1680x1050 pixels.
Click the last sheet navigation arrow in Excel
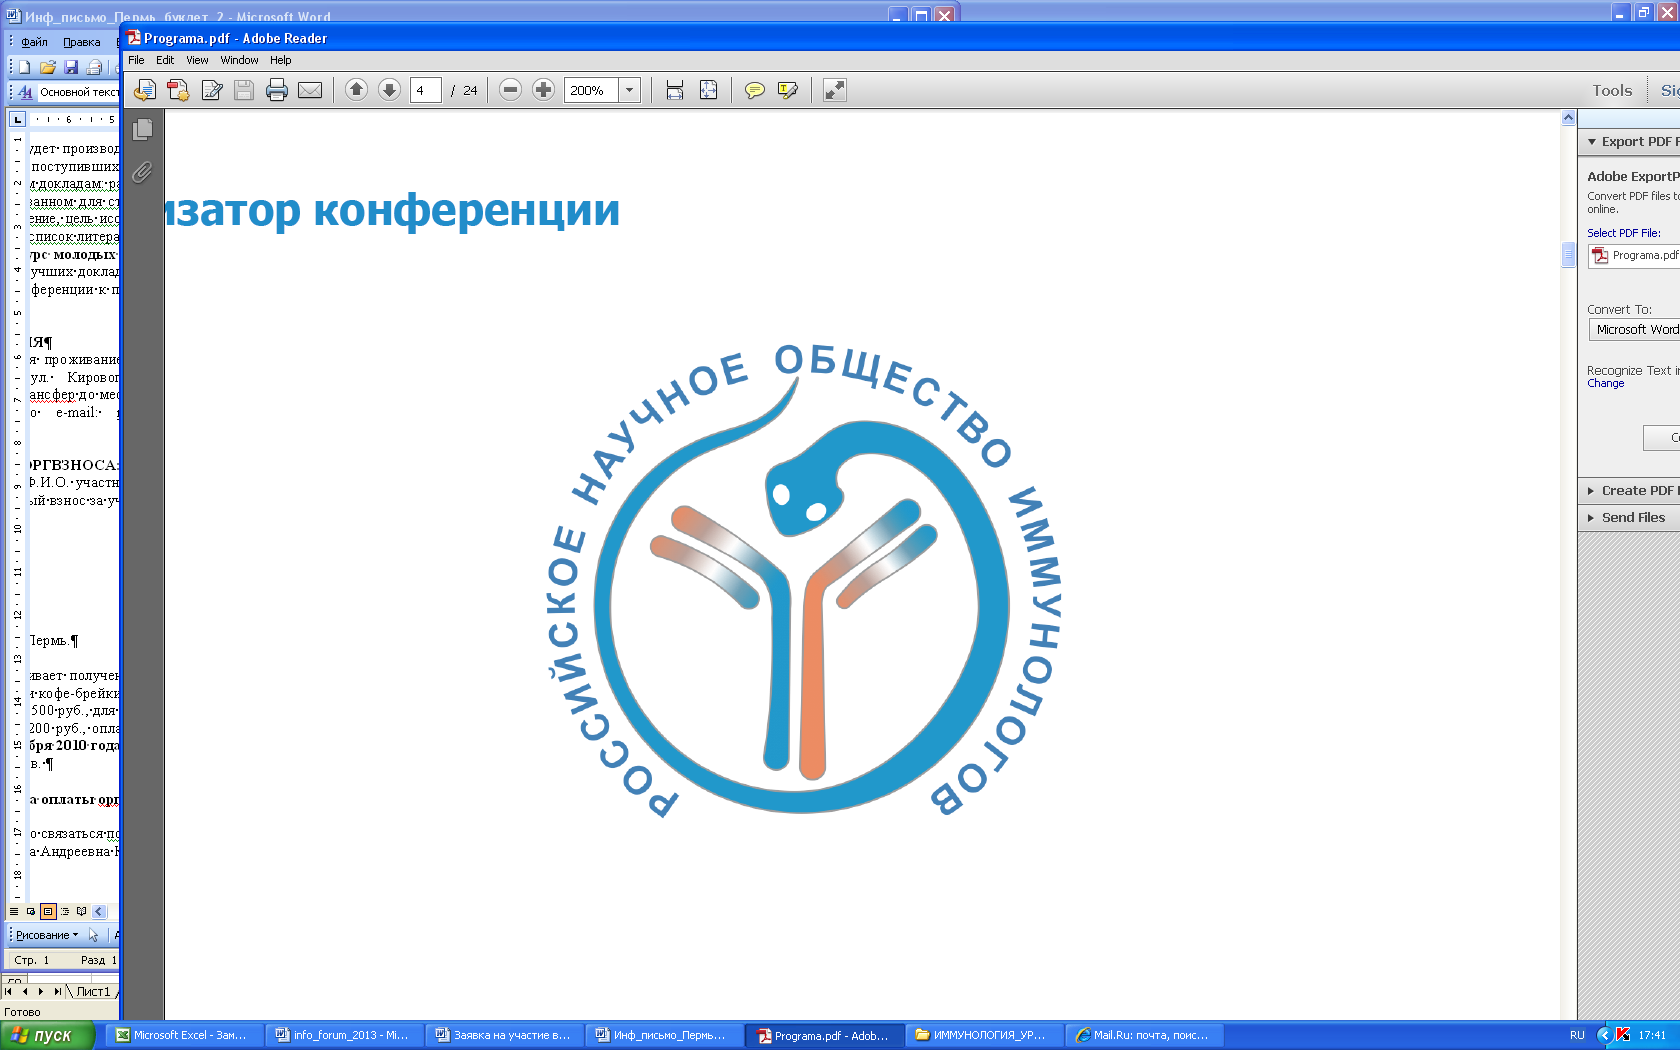57,992
